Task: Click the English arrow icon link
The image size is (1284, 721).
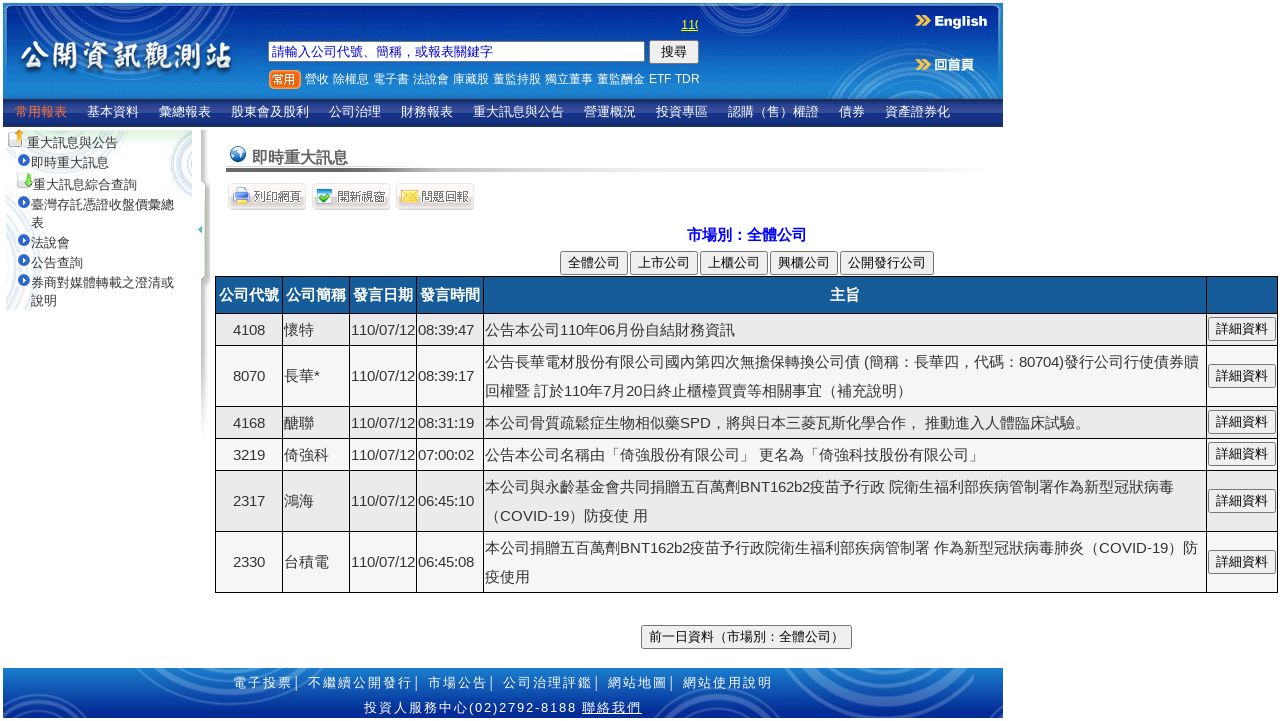Action: tap(951, 21)
